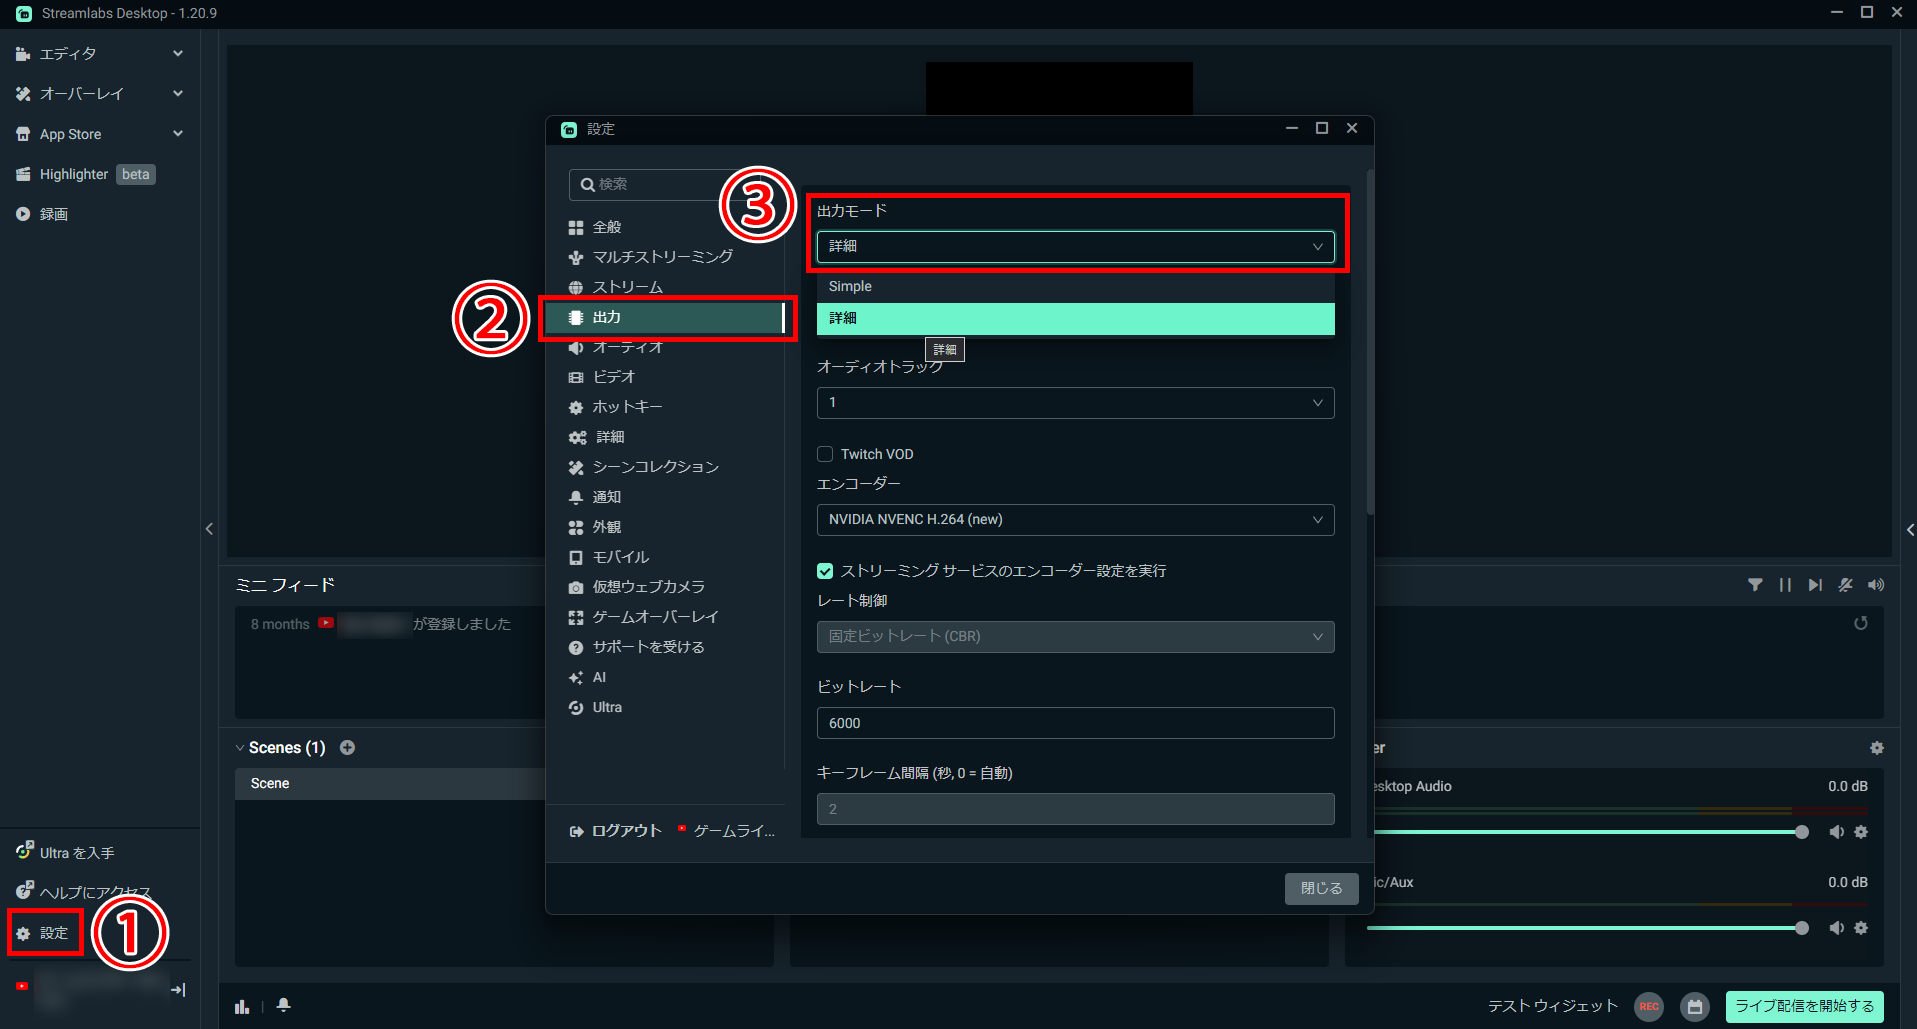The width and height of the screenshot is (1917, 1029).
Task: Expand エディタ chevron in sidebar
Action: coord(178,53)
